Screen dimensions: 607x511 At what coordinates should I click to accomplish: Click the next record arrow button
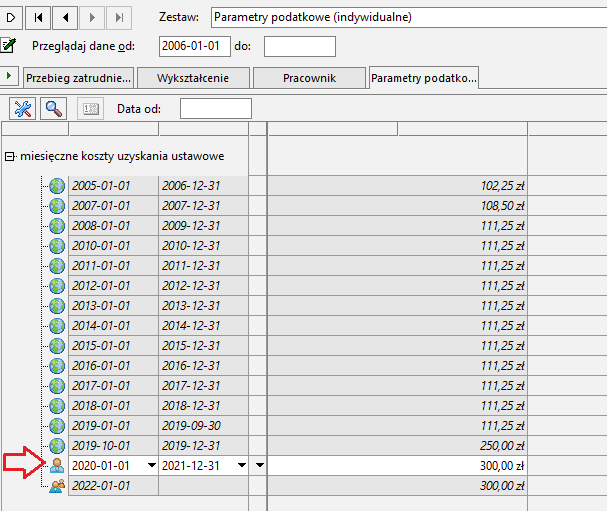pyautogui.click(x=92, y=17)
